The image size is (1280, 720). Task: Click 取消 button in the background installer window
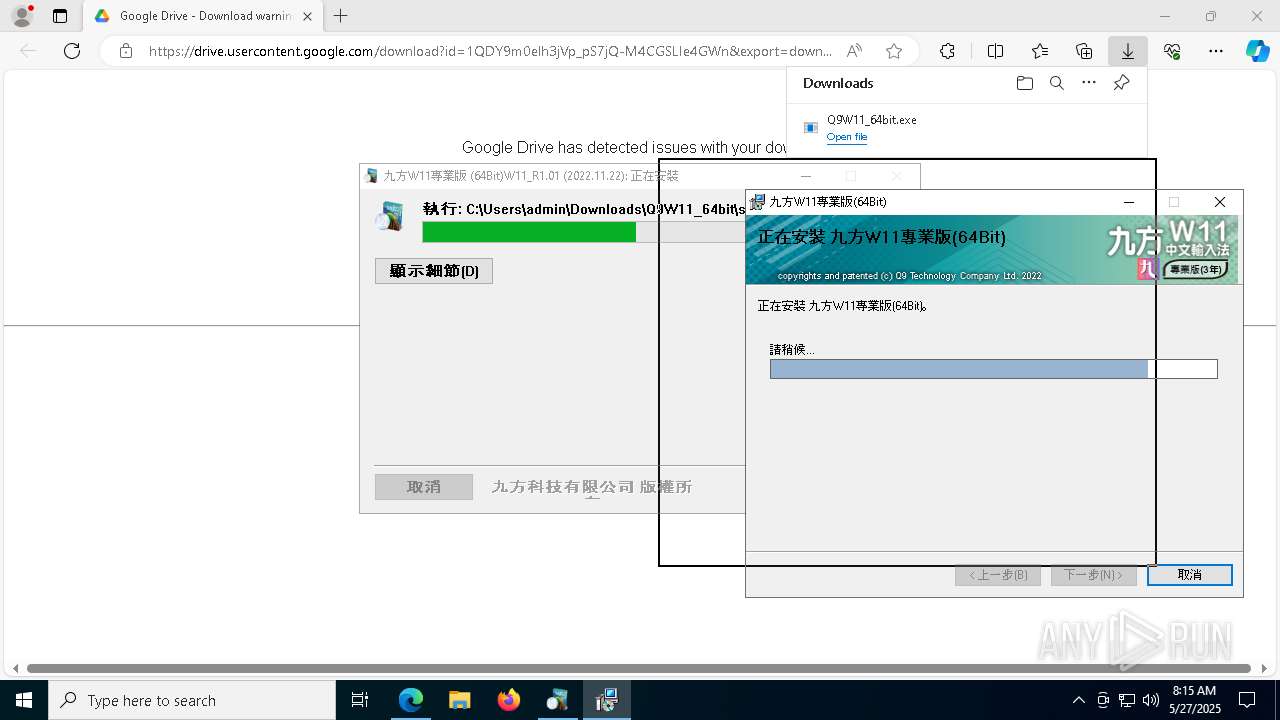[x=424, y=487]
